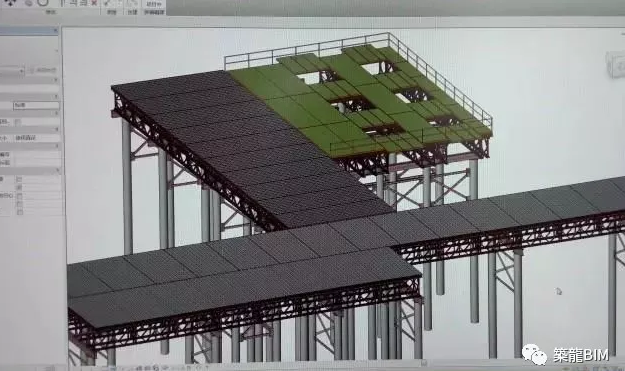The width and height of the screenshot is (625, 371).
Task: Toggle the second checkbox in the five-checkbox group
Action: tap(19, 187)
